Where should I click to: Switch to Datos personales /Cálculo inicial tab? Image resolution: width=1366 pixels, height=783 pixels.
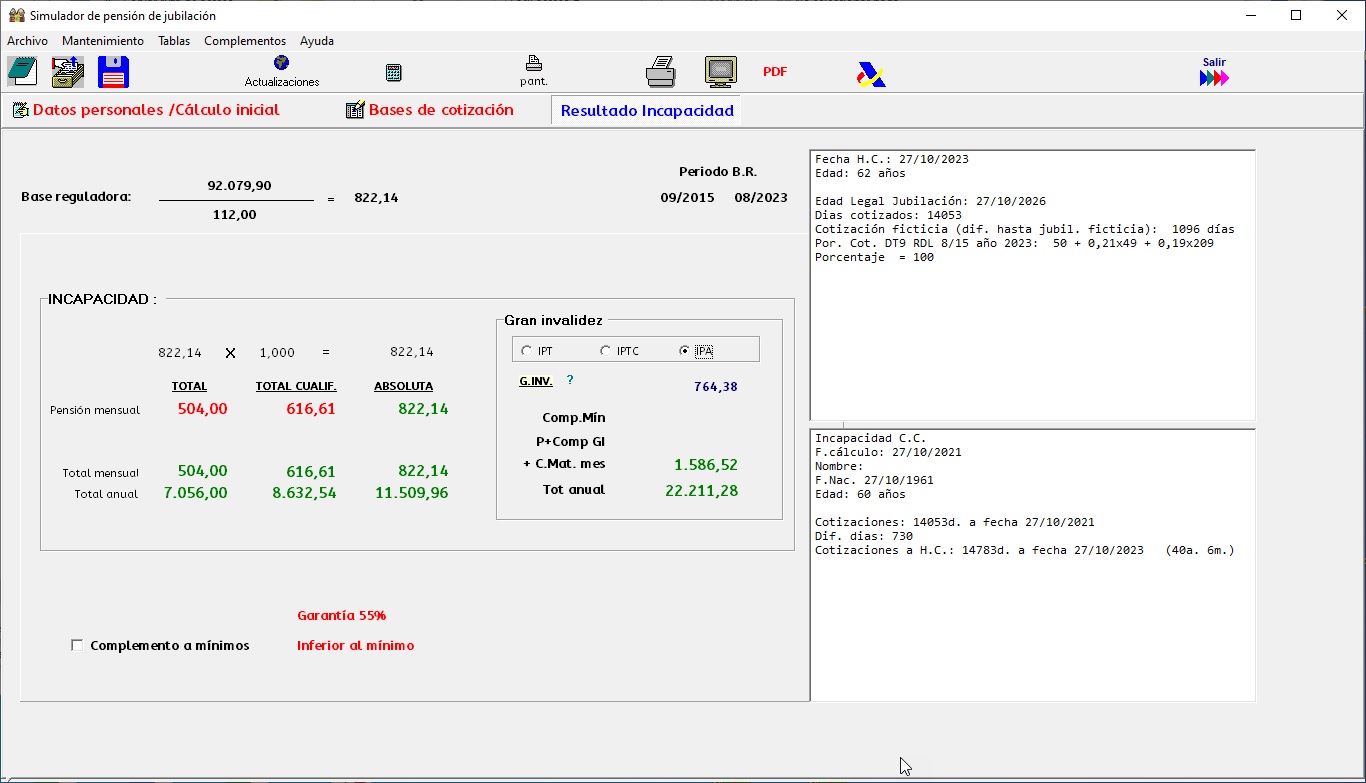click(x=146, y=110)
